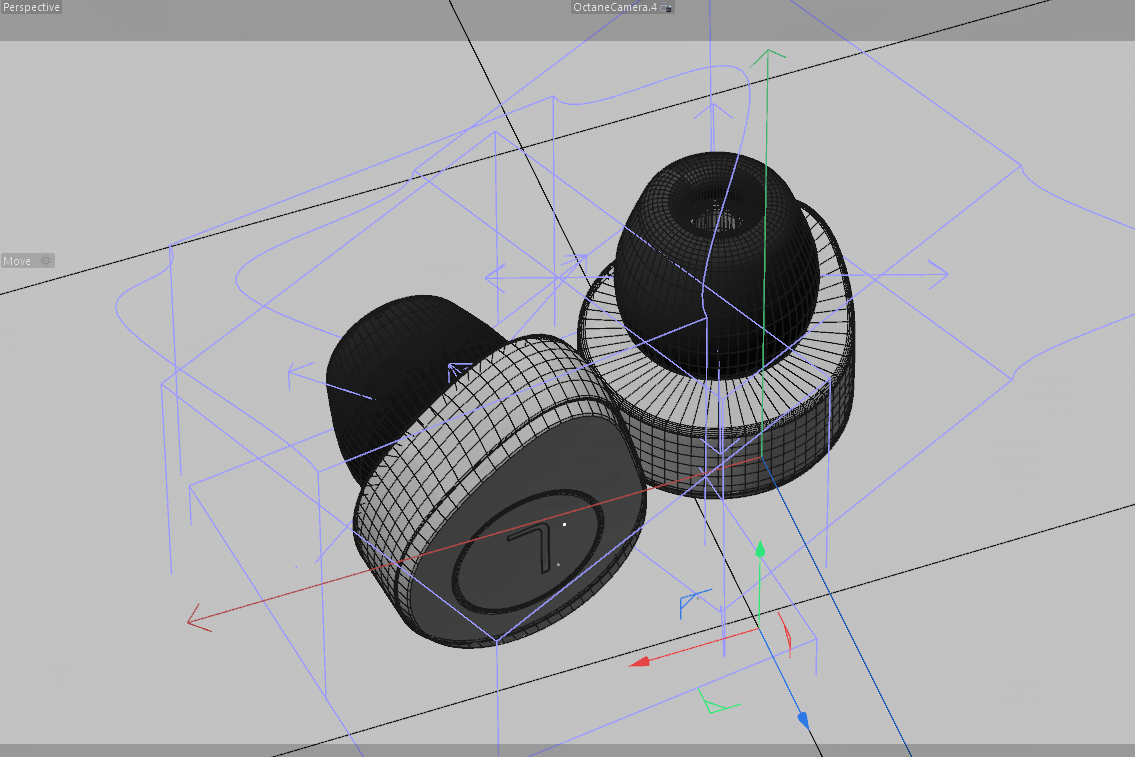Select the OctaneCamera.4 name label
The width and height of the screenshot is (1135, 757).
(x=616, y=7)
